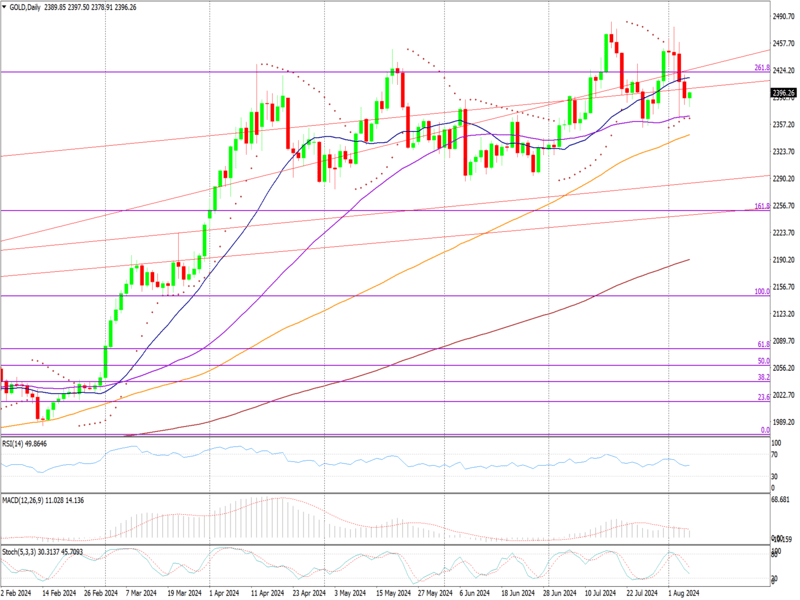Select the 261.8 Fibonacci level label
The image size is (800, 600).
point(760,67)
